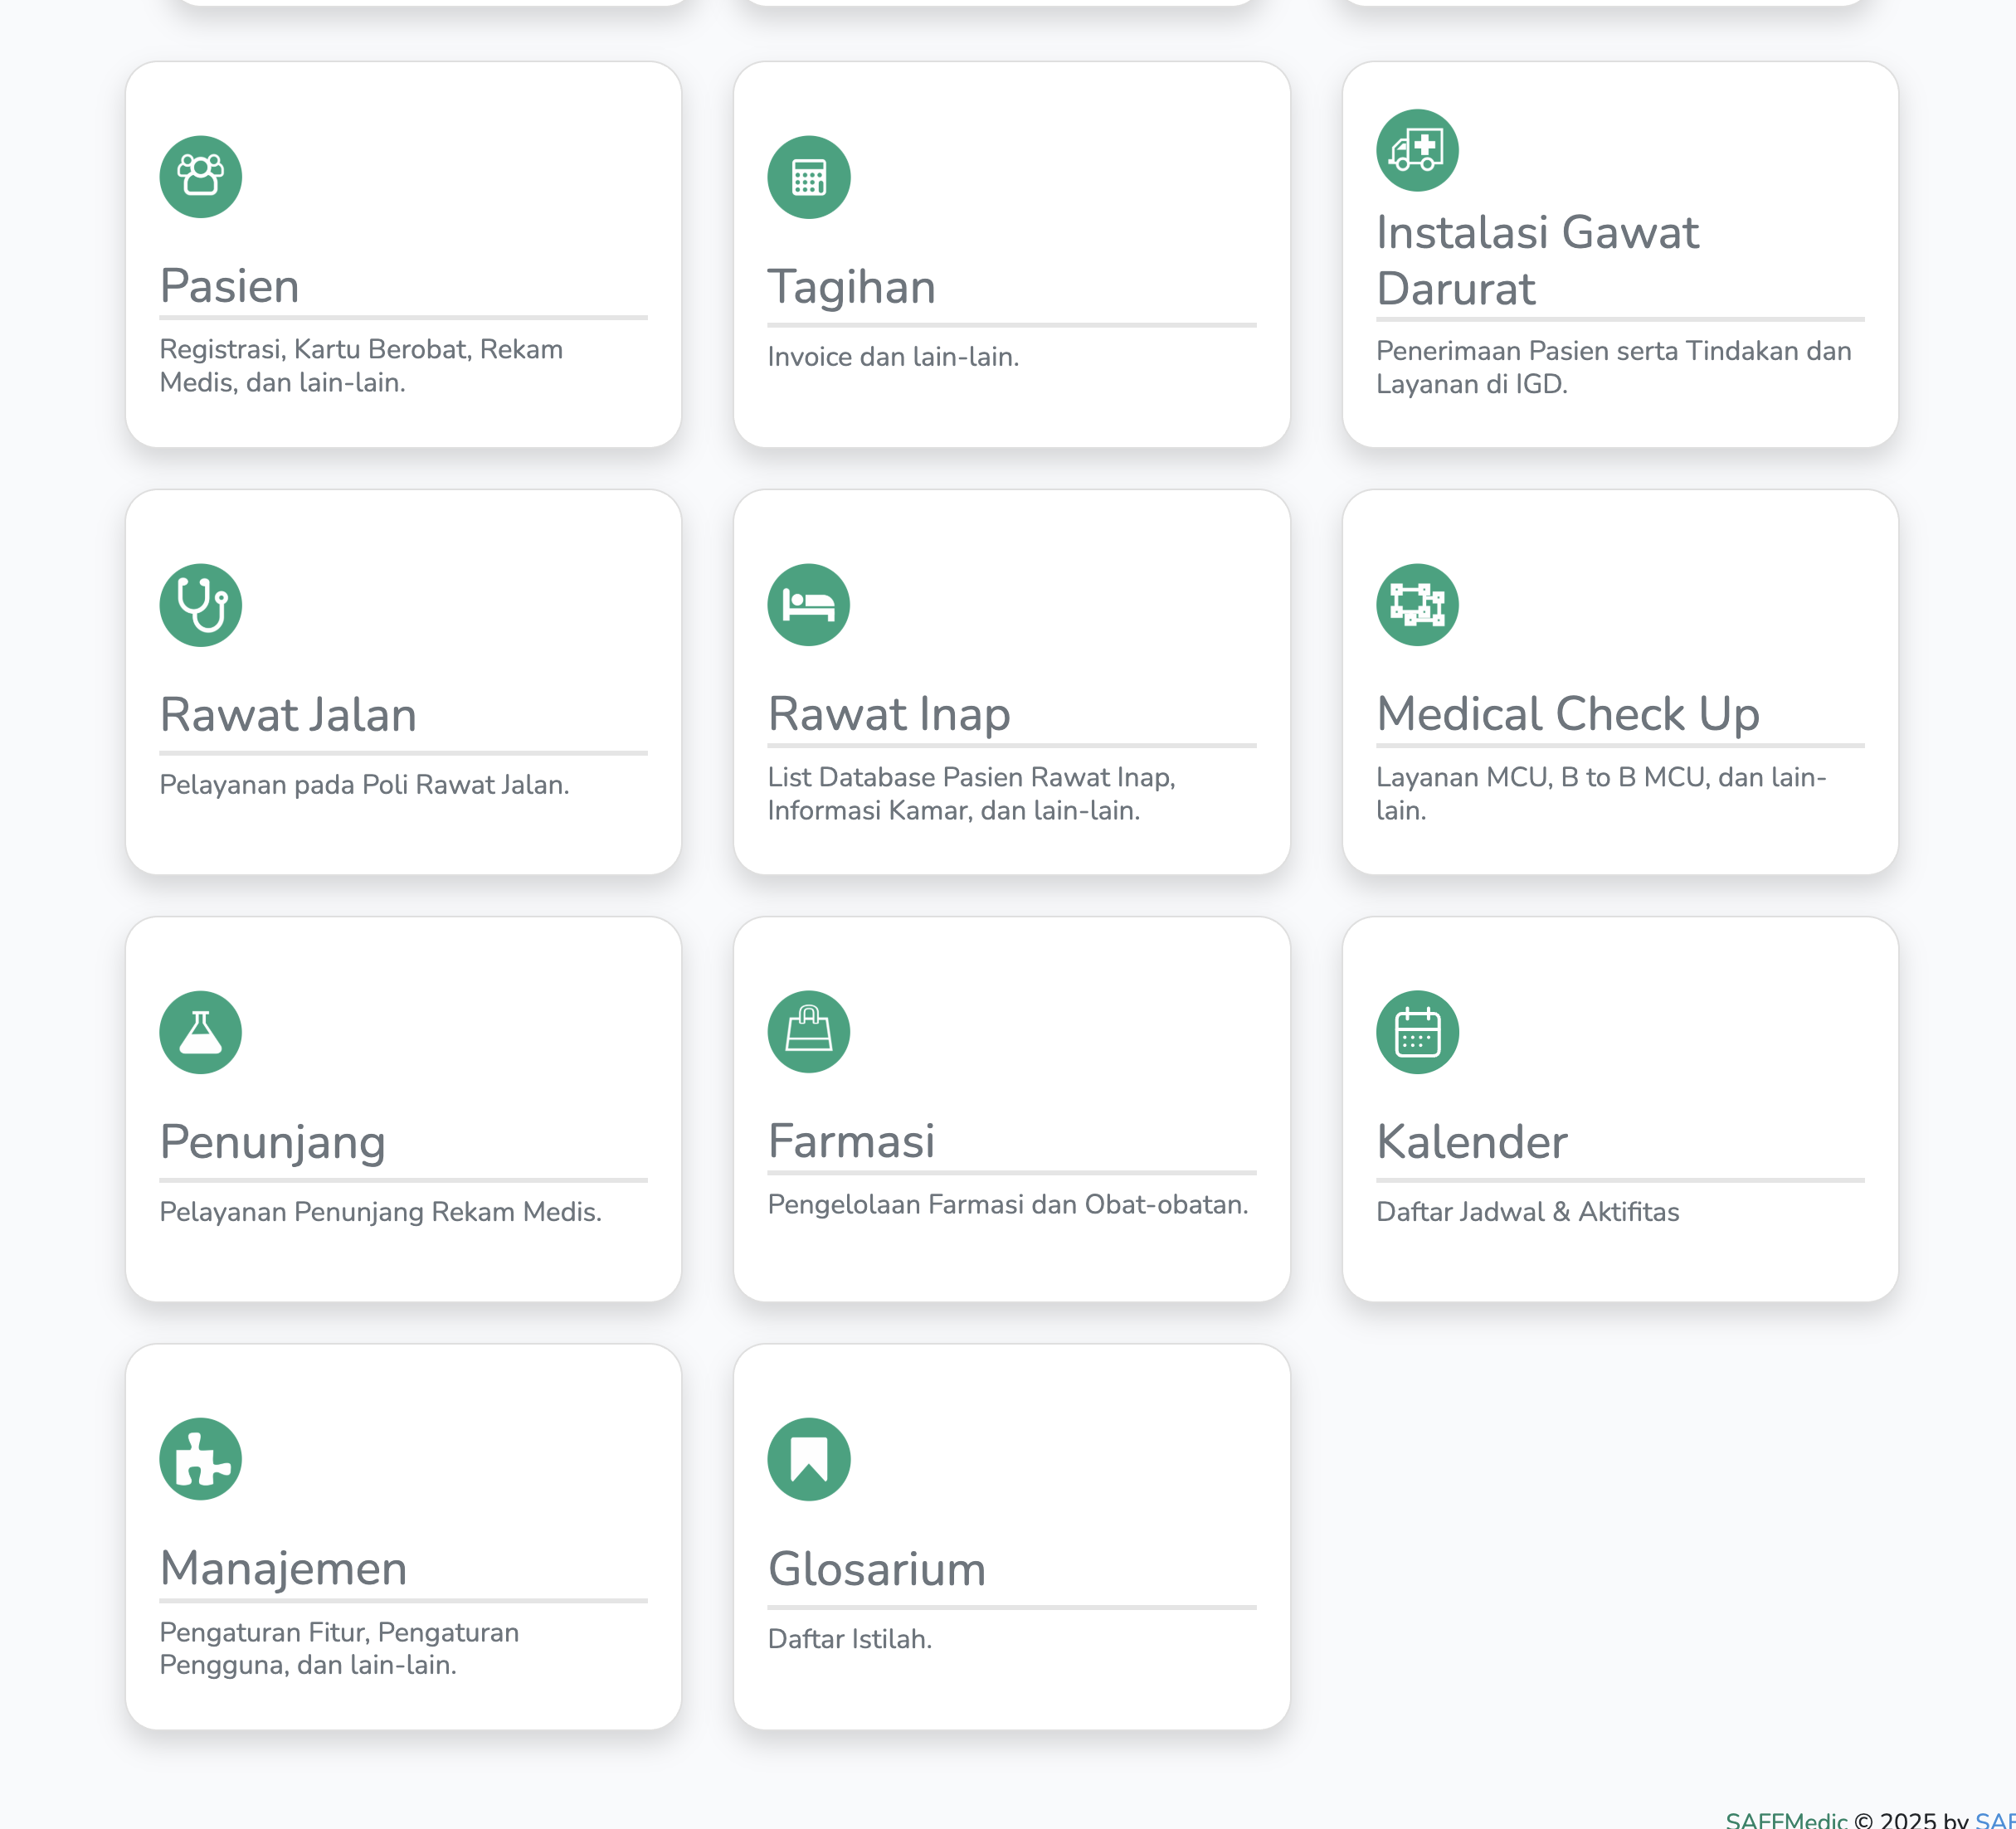Screen dimensions: 2016x1829
Task: Click the puzzle piece icon for Manajemen
Action: pyautogui.click(x=200, y=1459)
